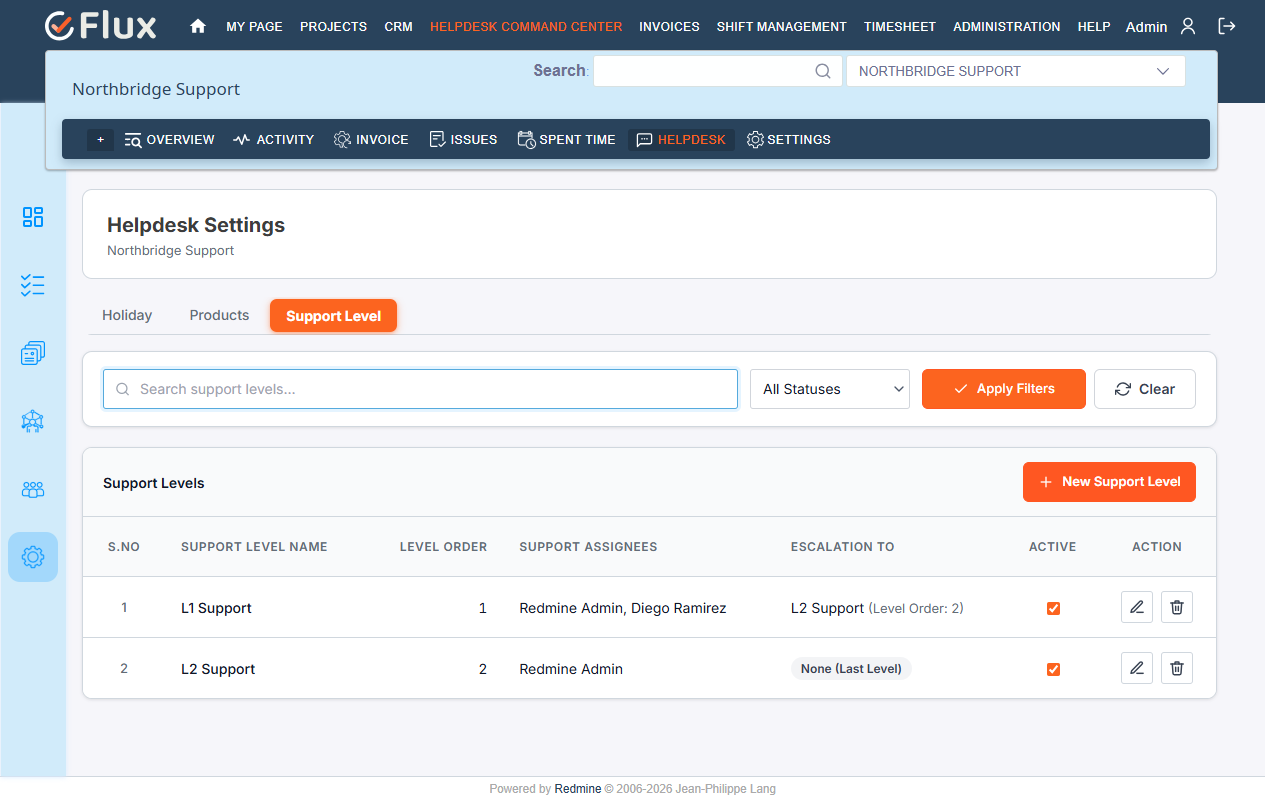Follow the Redmine link in the footer
The width and height of the screenshot is (1265, 800).
[x=578, y=789]
